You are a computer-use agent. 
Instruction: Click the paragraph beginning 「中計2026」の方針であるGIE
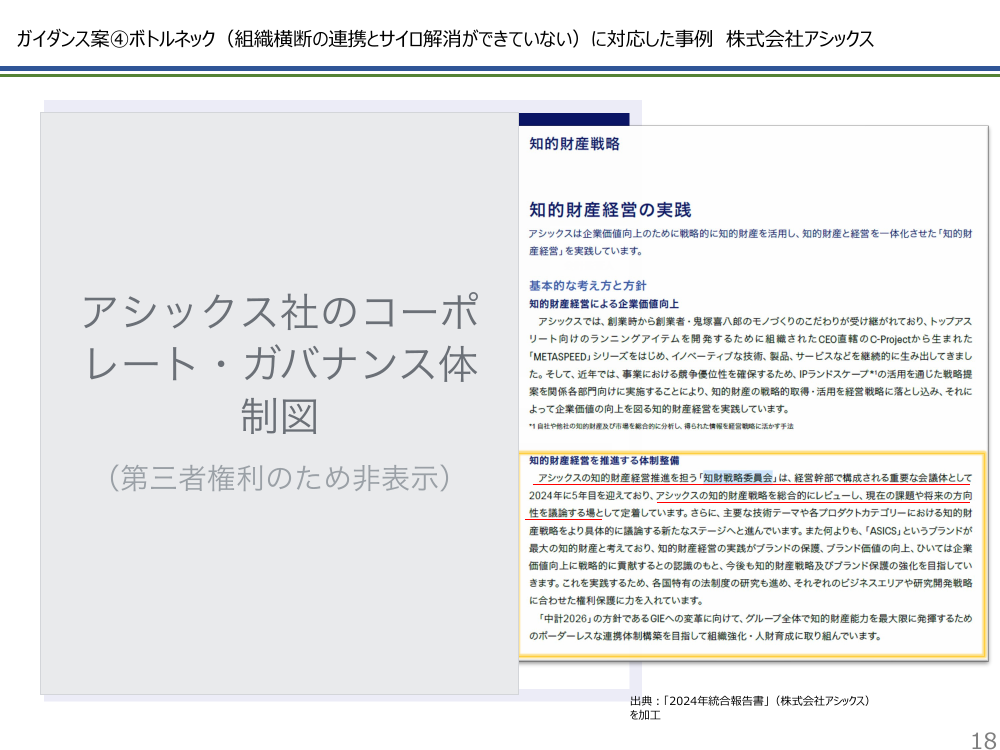tap(751, 627)
